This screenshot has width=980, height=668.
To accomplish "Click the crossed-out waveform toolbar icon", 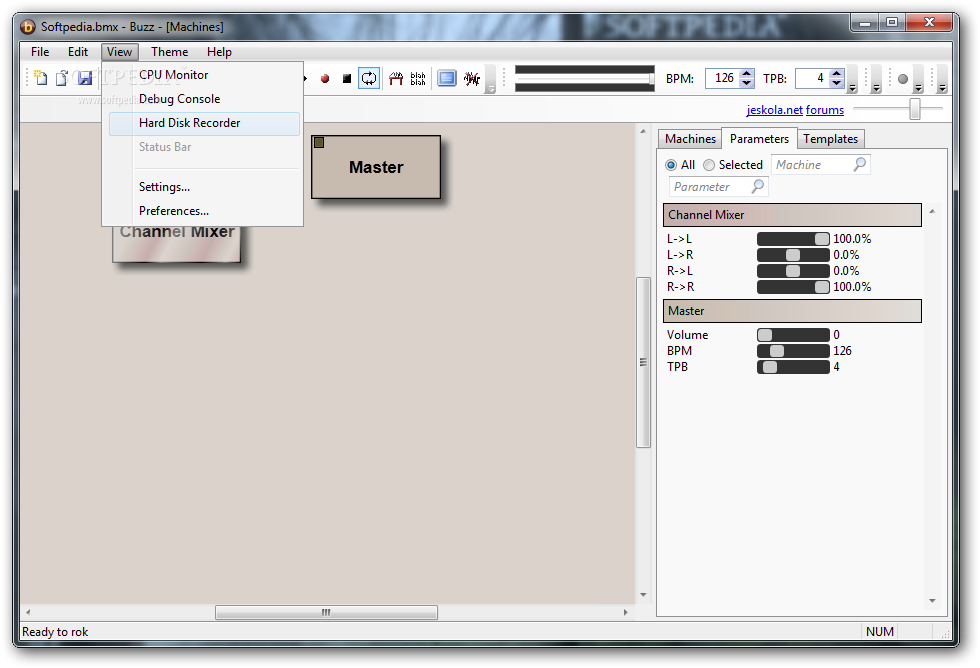I will coord(472,79).
